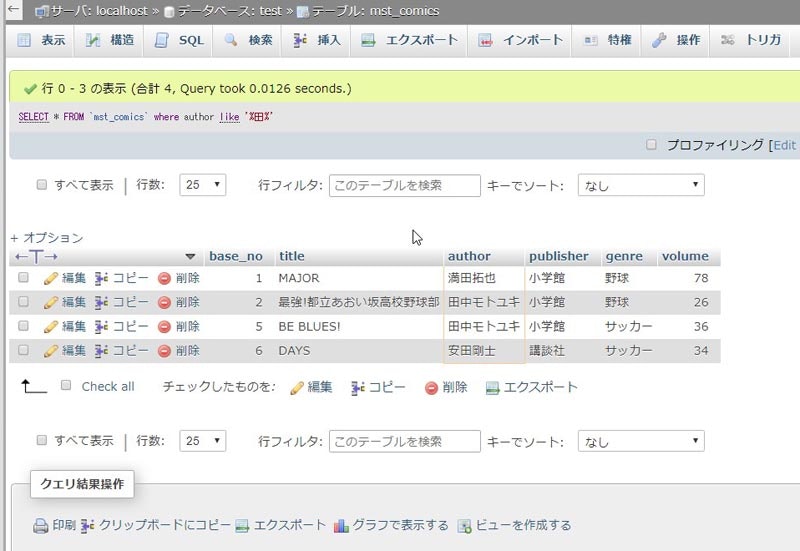800x551 pixels.
Task: Click the ビューを作成する icon
Action: click(464, 525)
